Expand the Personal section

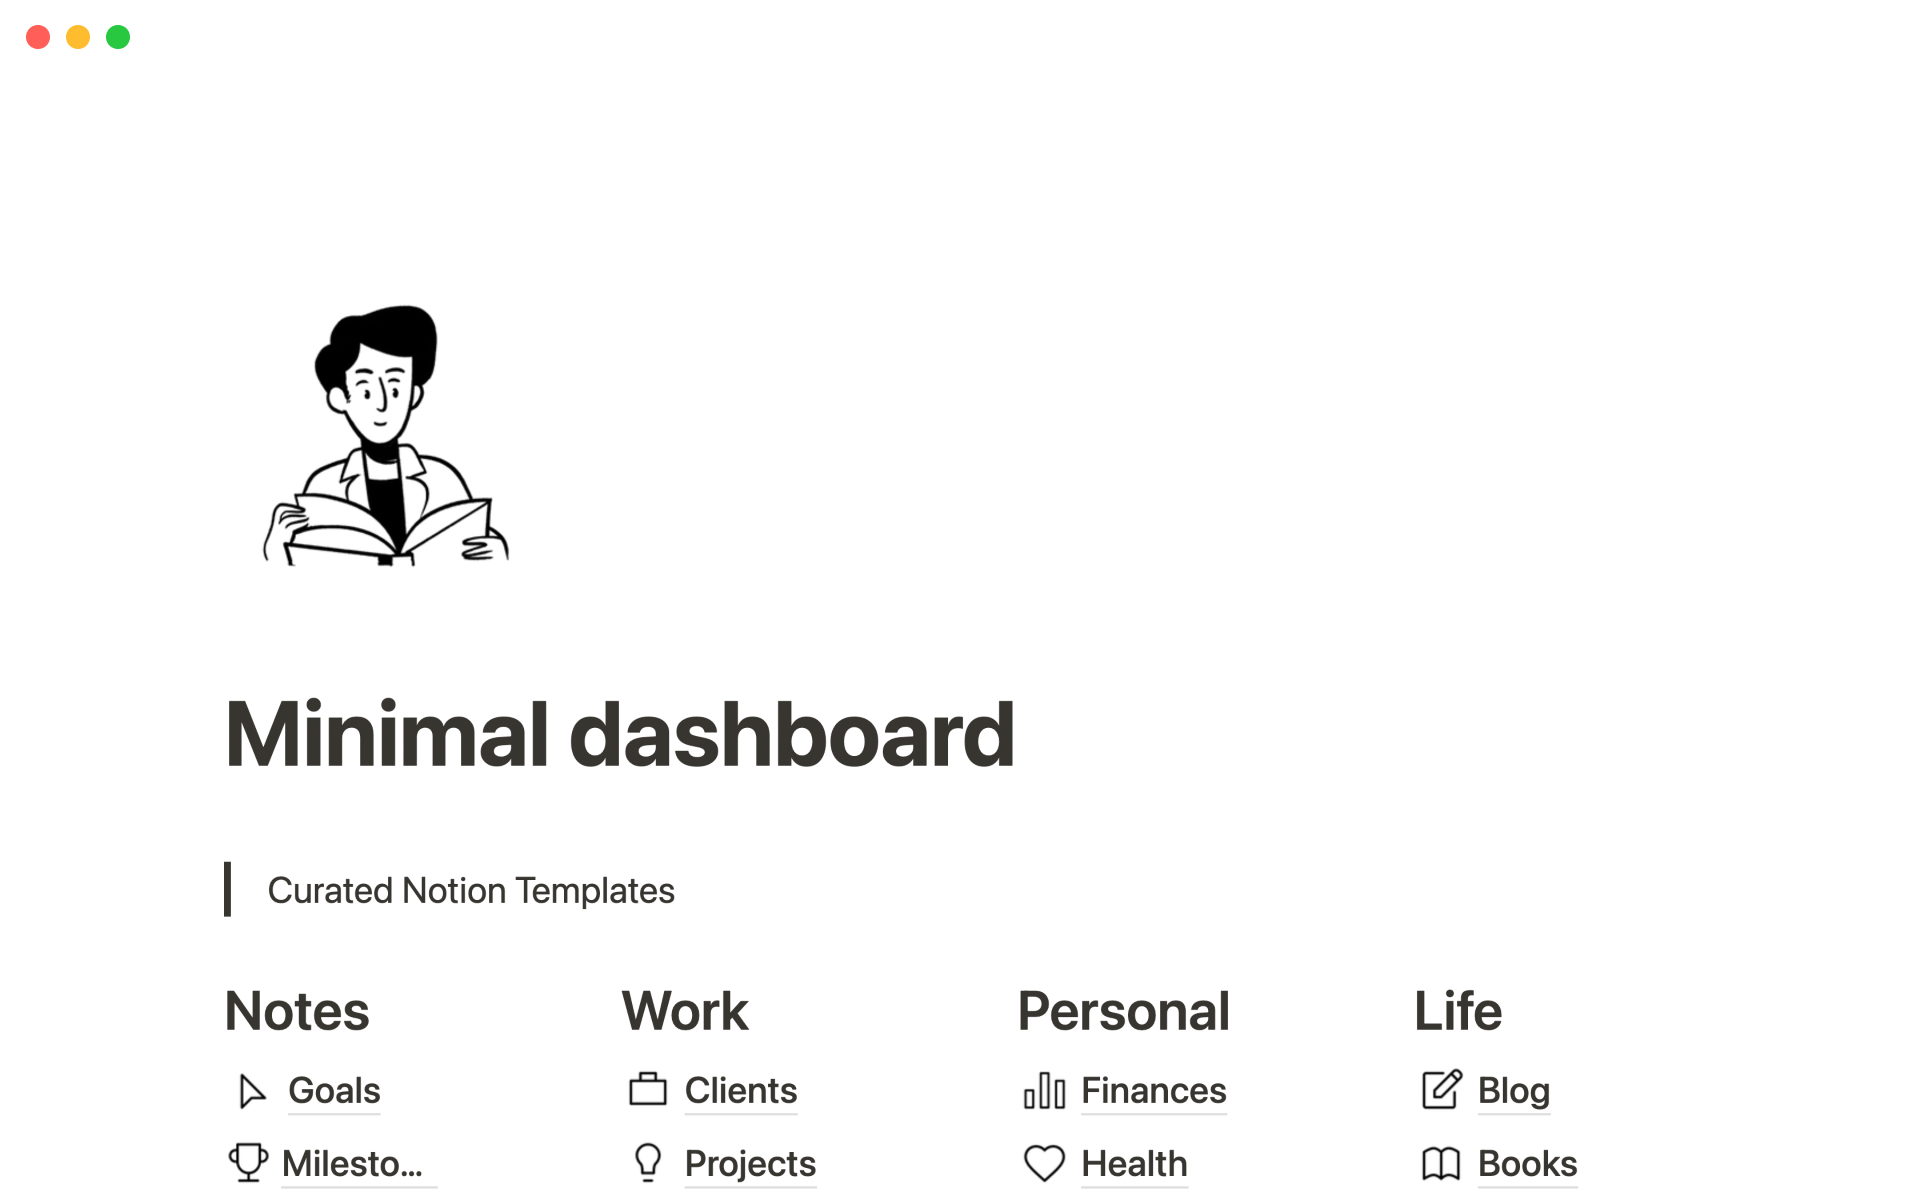tap(1122, 1008)
